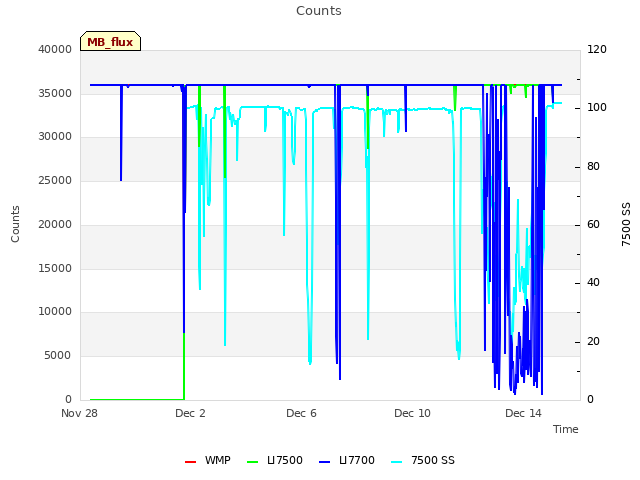640x480 pixels.
Task: Click the green LI7500 legend color marker
Action: 253,462
